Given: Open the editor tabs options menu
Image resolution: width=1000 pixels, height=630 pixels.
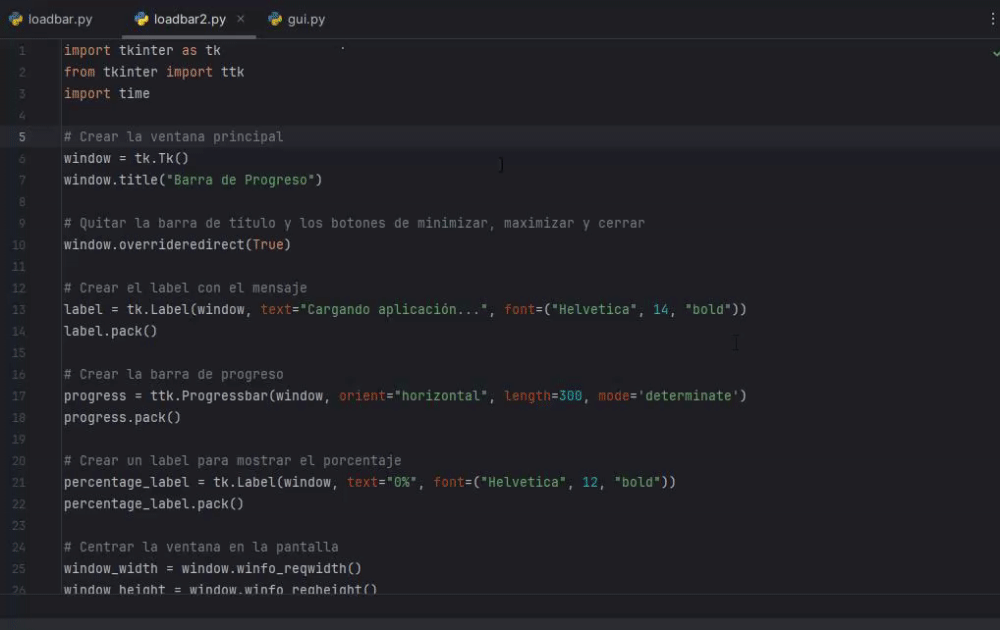Looking at the screenshot, I should pos(992,19).
